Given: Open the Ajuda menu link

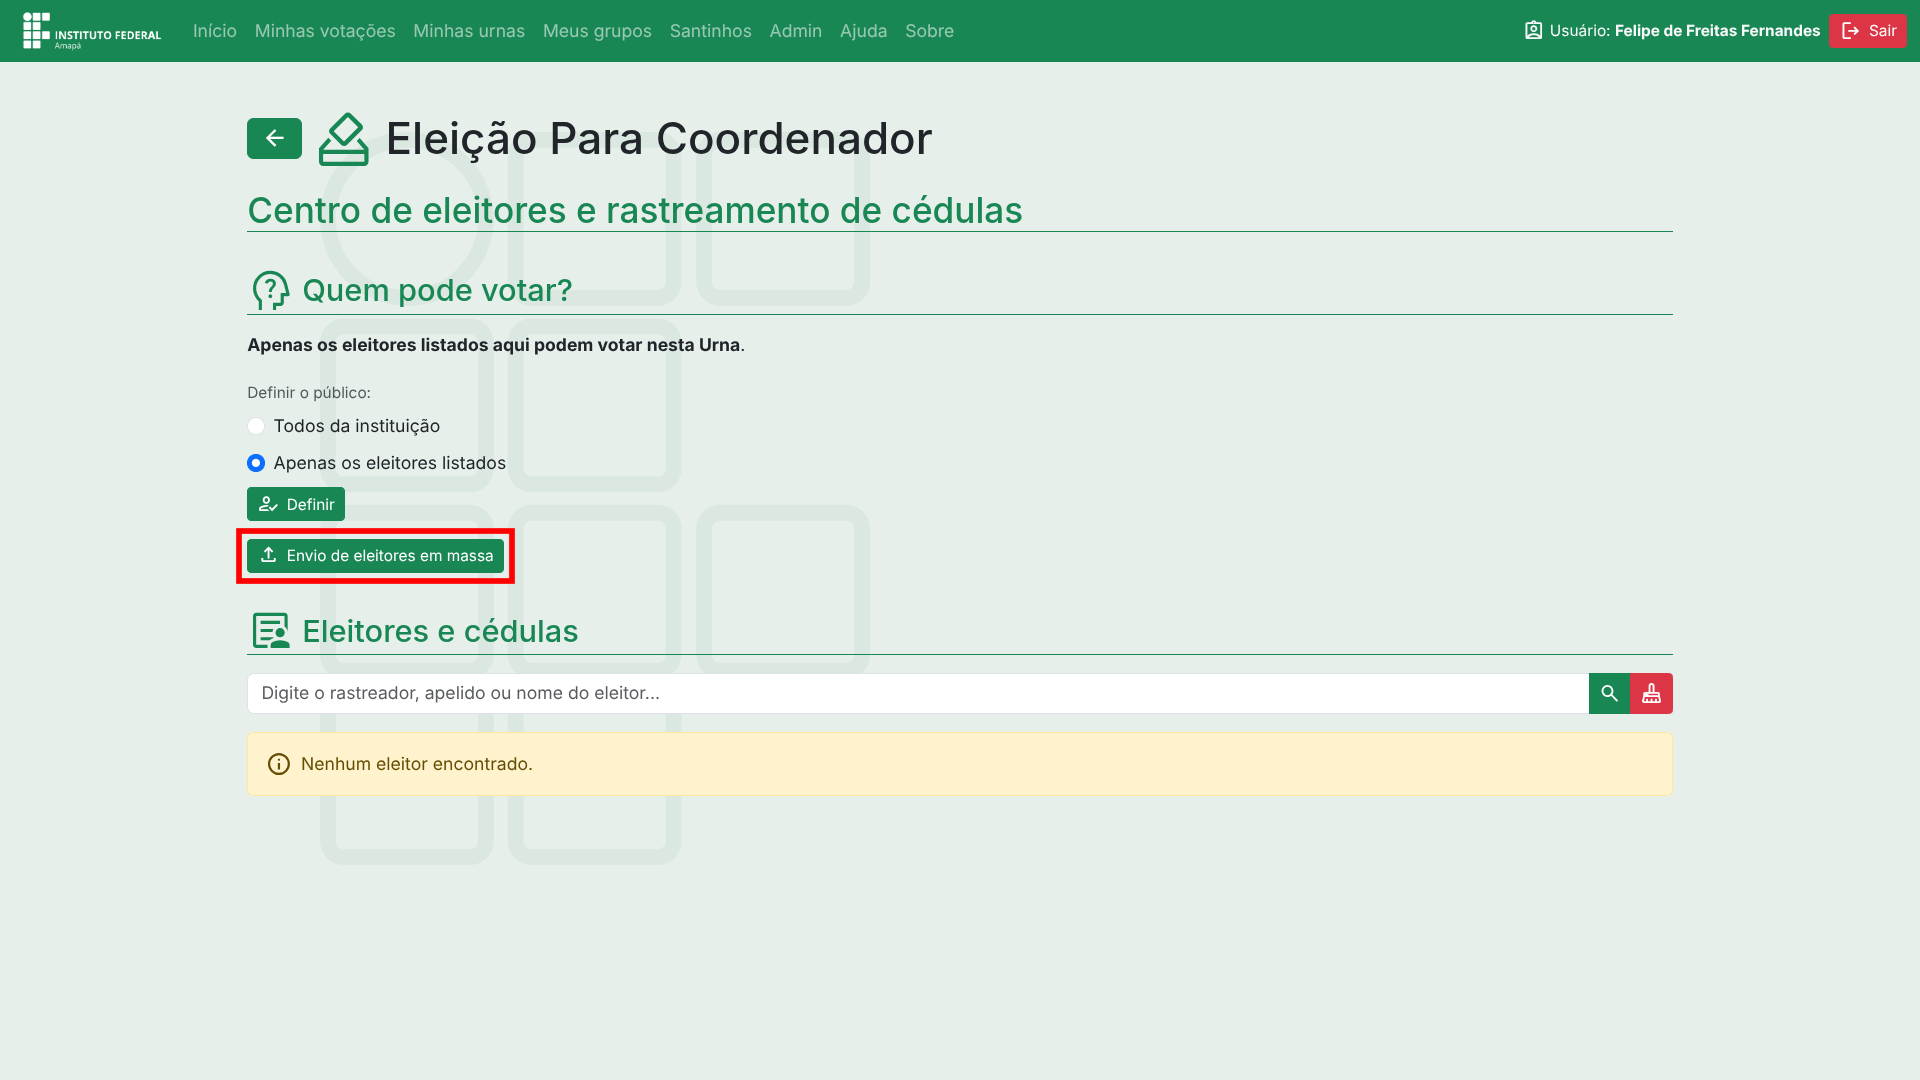Looking at the screenshot, I should pos(863,31).
